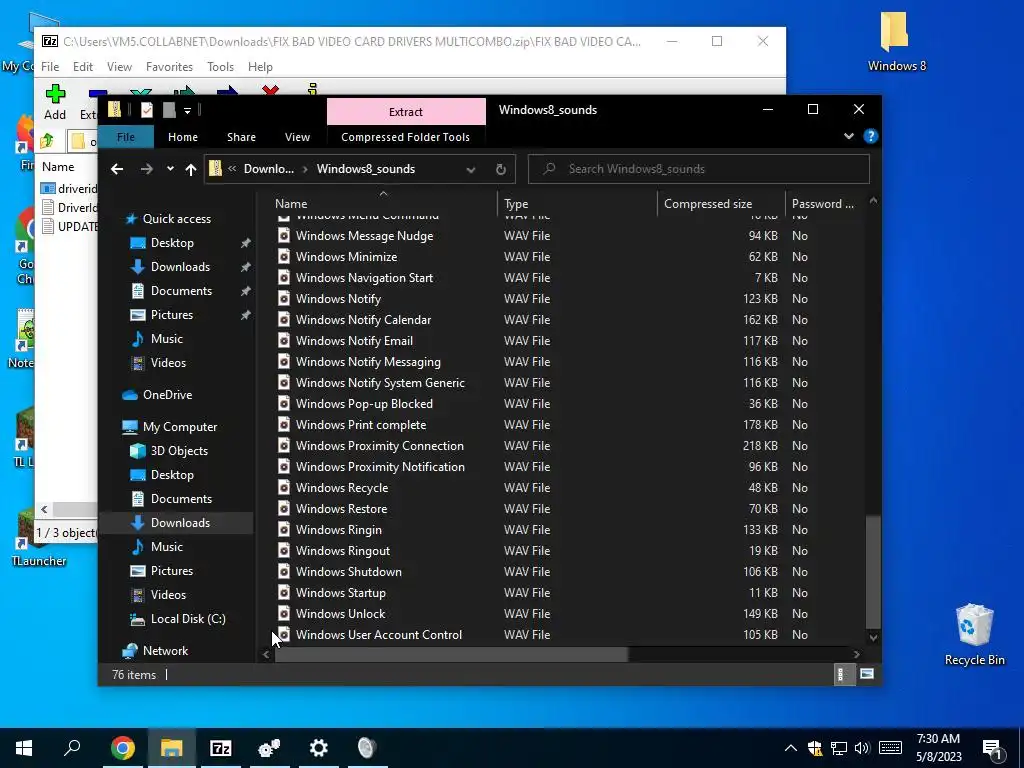Image resolution: width=1024 pixels, height=768 pixels.
Task: Select Windows Message Nudge file
Action: point(364,236)
